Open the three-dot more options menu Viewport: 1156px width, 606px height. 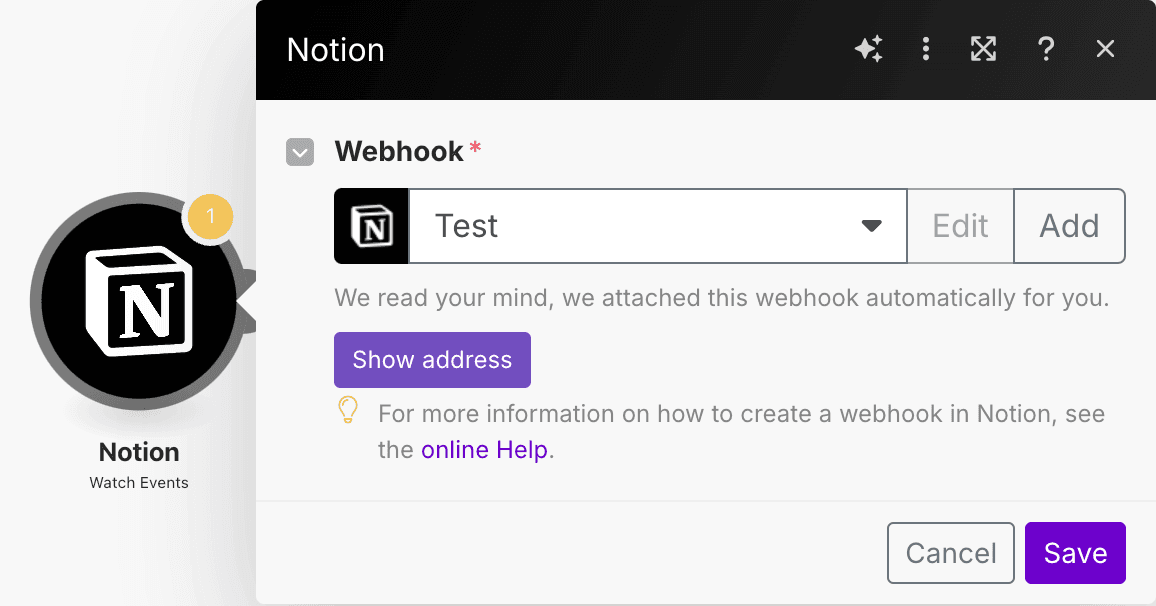point(926,49)
